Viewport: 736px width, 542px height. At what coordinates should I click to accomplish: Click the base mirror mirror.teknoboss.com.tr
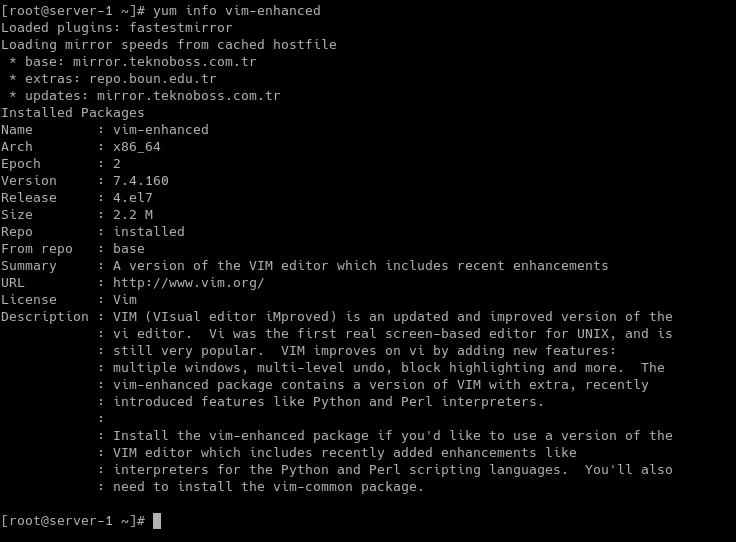(x=164, y=61)
